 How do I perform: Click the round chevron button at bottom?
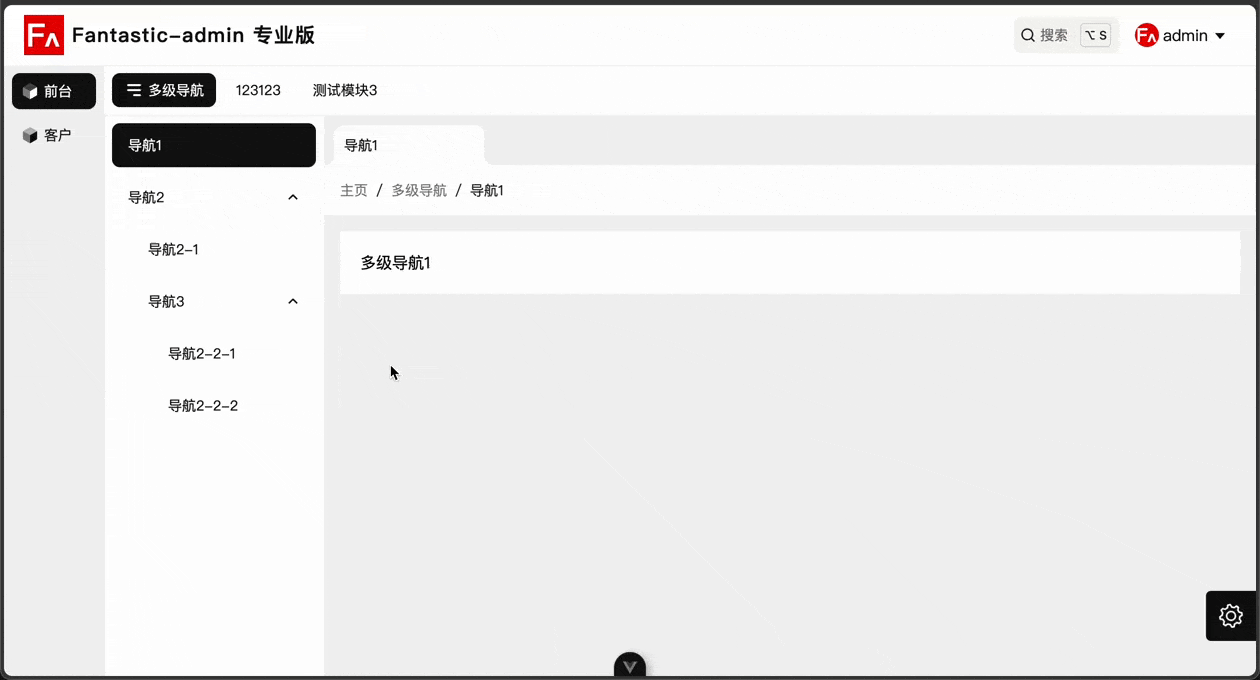pos(630,666)
